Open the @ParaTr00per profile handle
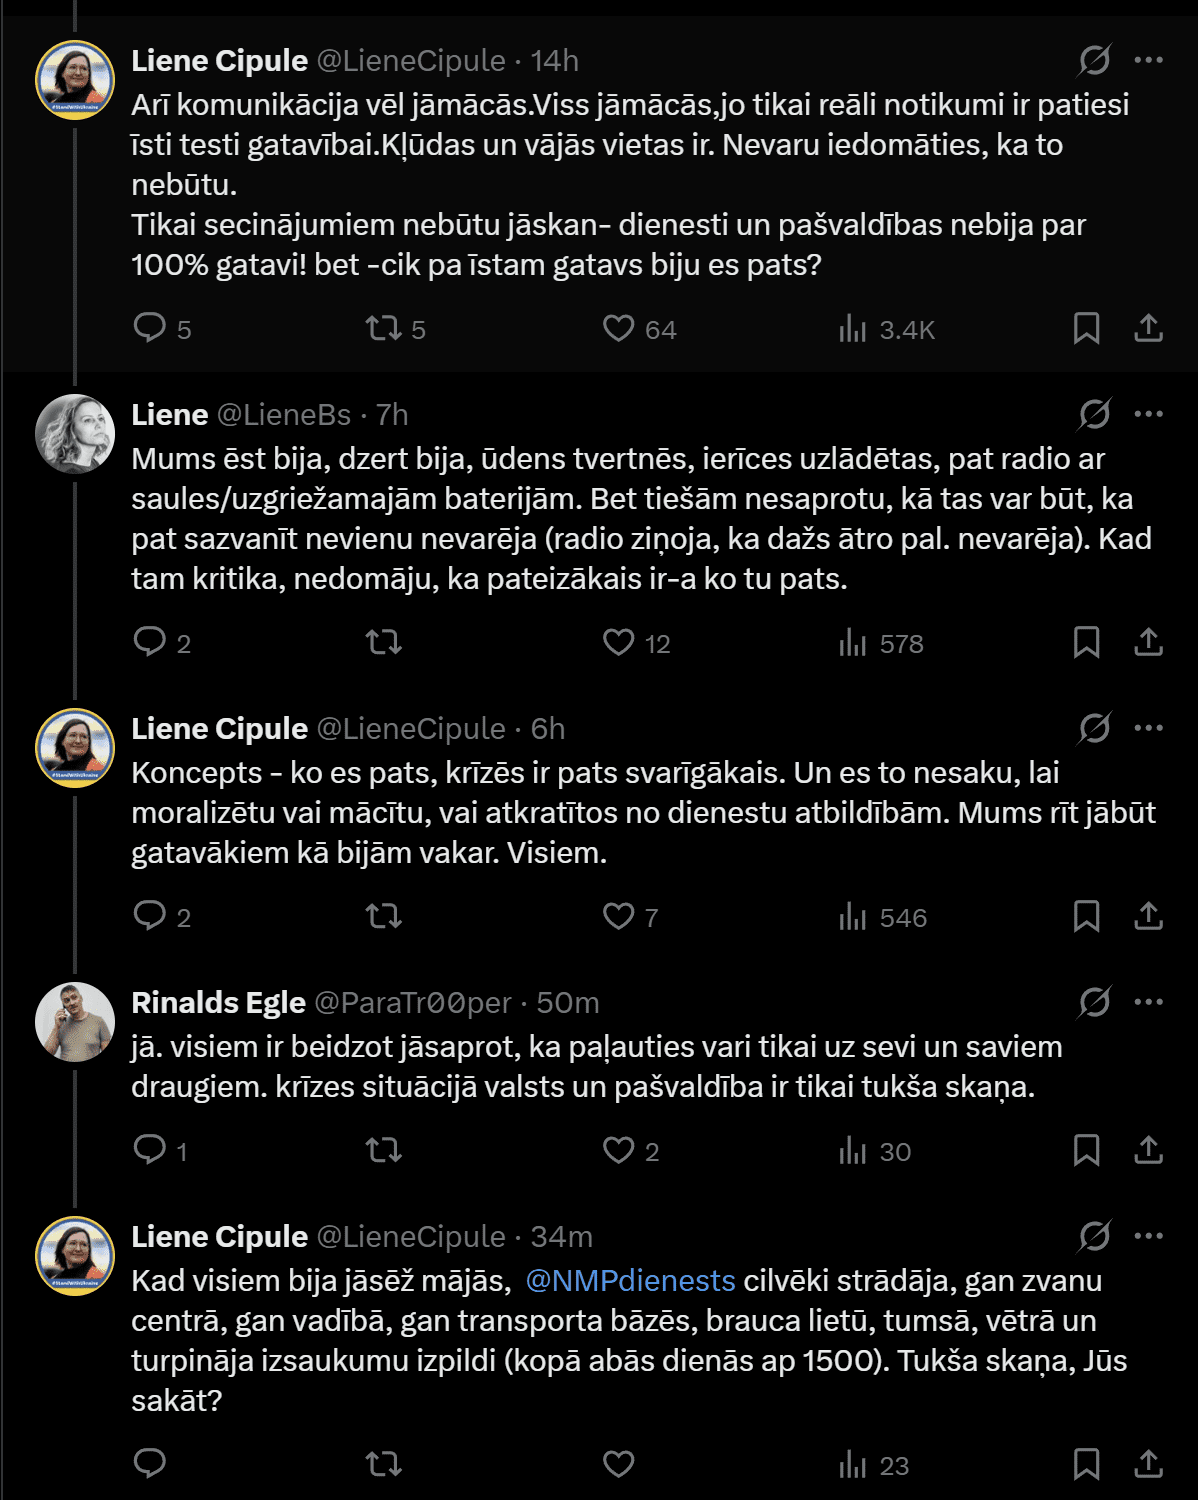The image size is (1198, 1500). point(413,1002)
